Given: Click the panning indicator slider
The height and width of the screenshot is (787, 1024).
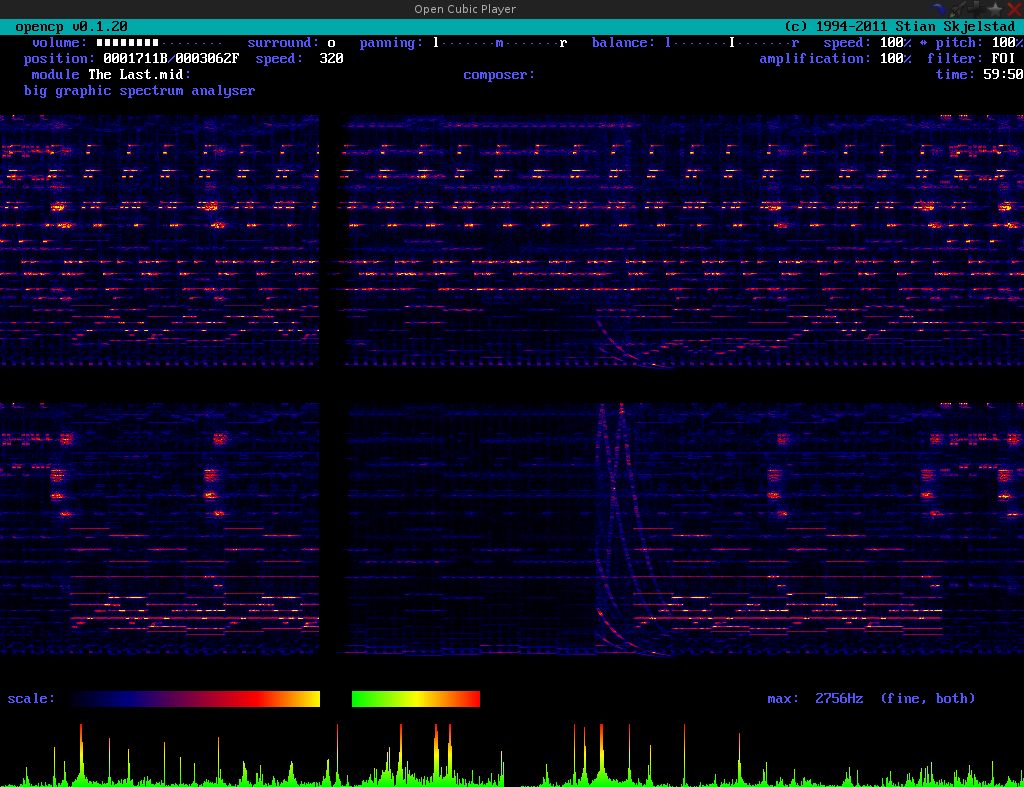Looking at the screenshot, I should (500, 42).
